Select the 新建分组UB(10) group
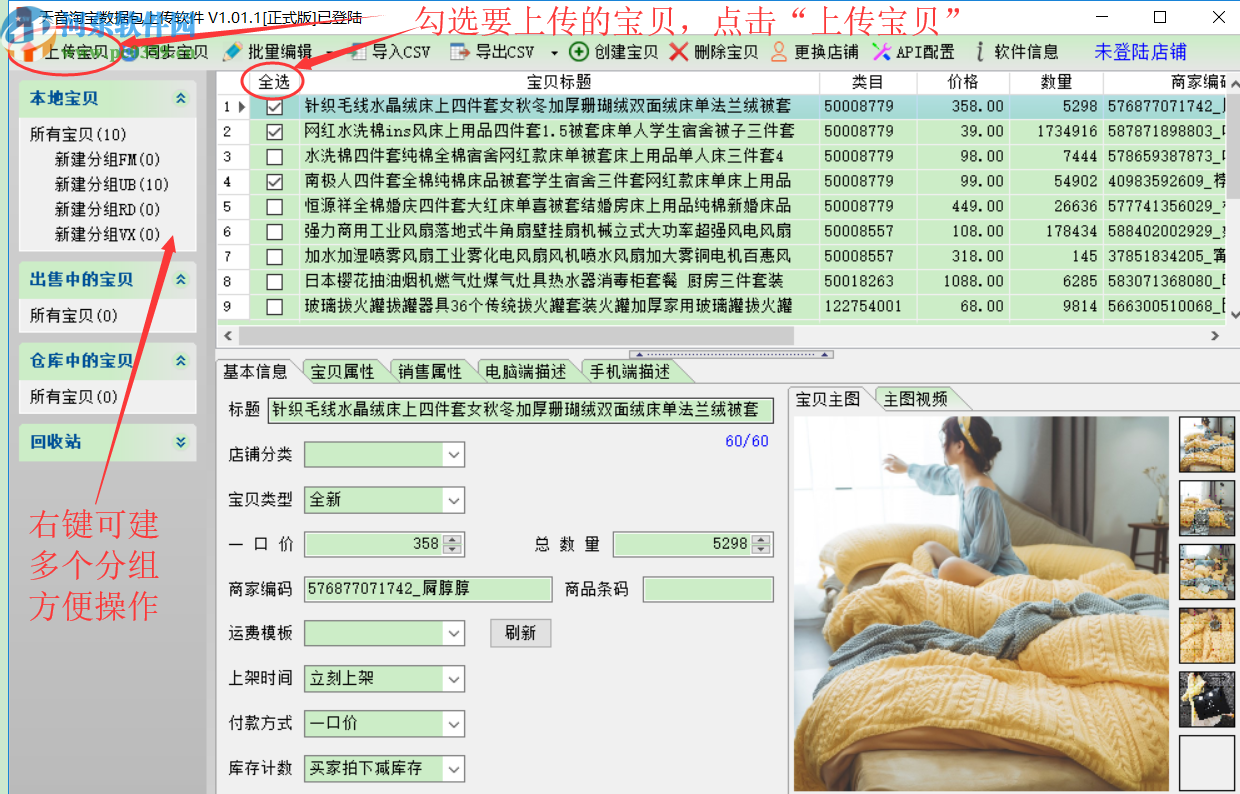 112,184
